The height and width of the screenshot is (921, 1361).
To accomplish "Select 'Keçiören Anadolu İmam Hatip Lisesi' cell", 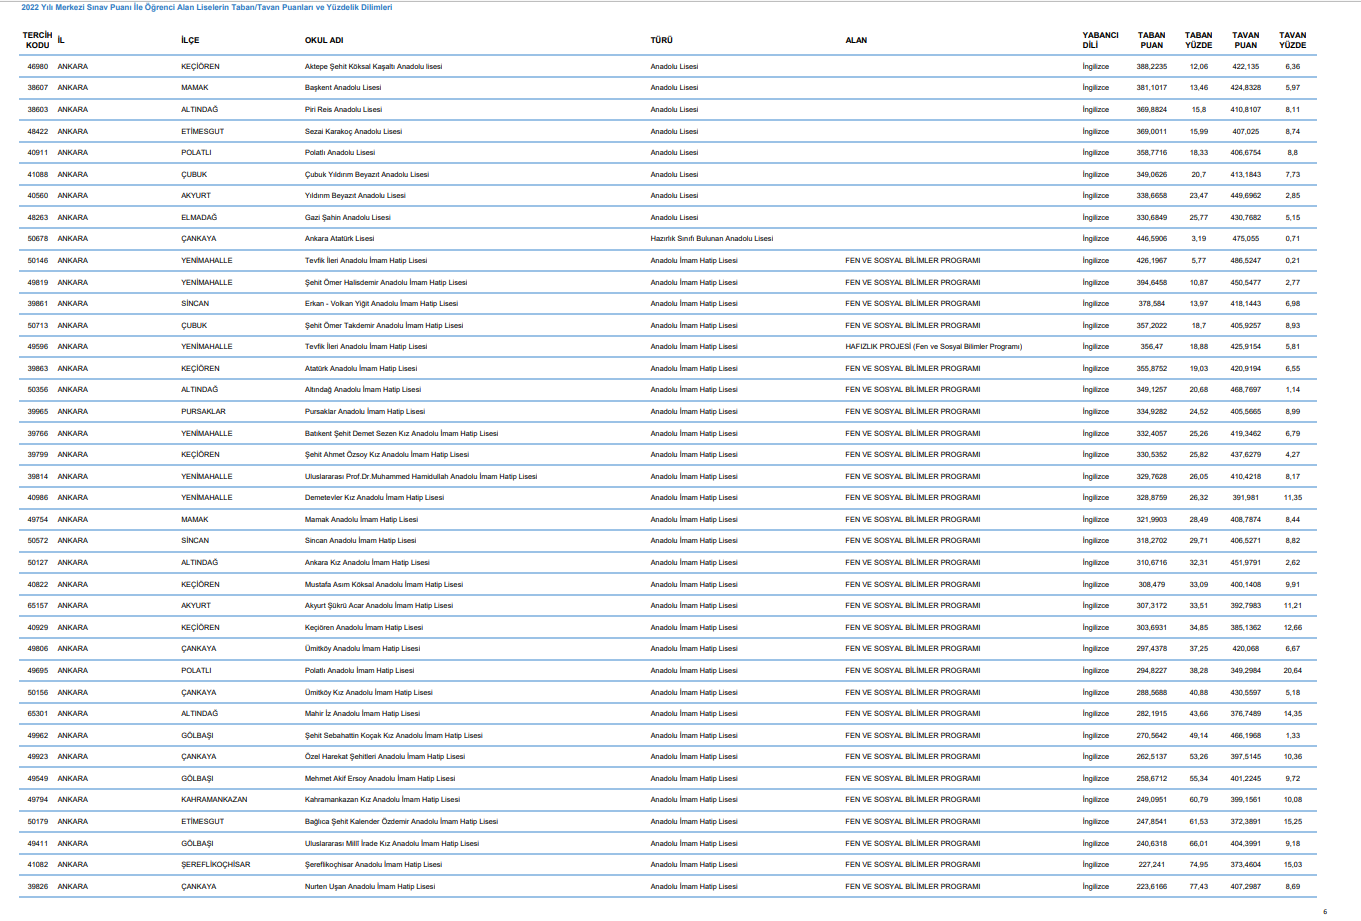I will point(364,628).
